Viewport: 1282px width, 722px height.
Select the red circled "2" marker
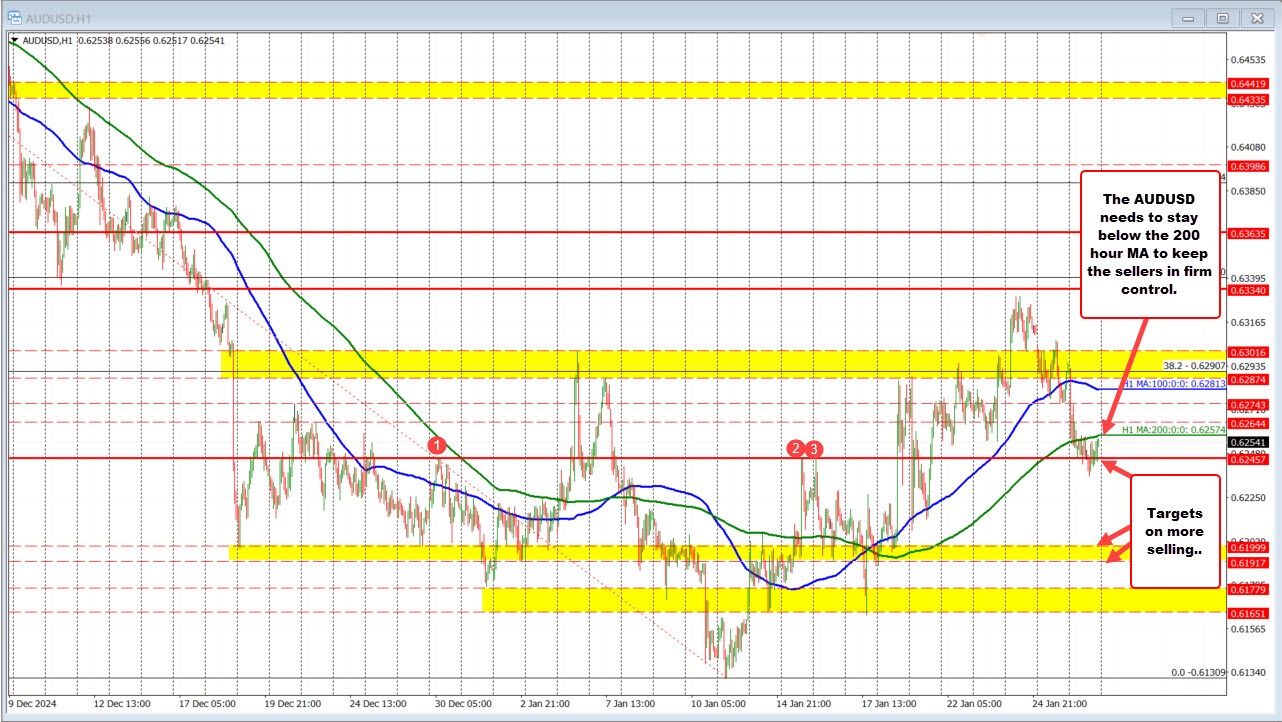coord(795,450)
